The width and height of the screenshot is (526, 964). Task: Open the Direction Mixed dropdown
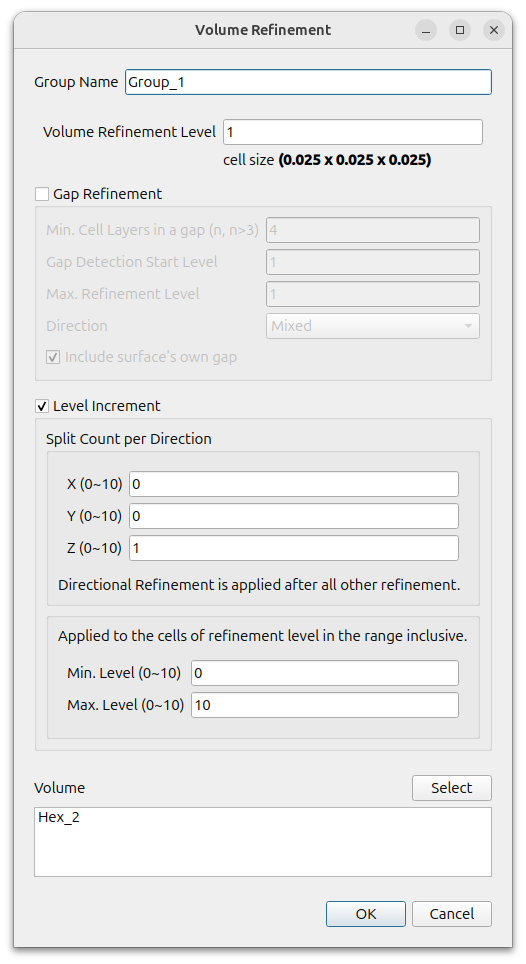(x=372, y=326)
